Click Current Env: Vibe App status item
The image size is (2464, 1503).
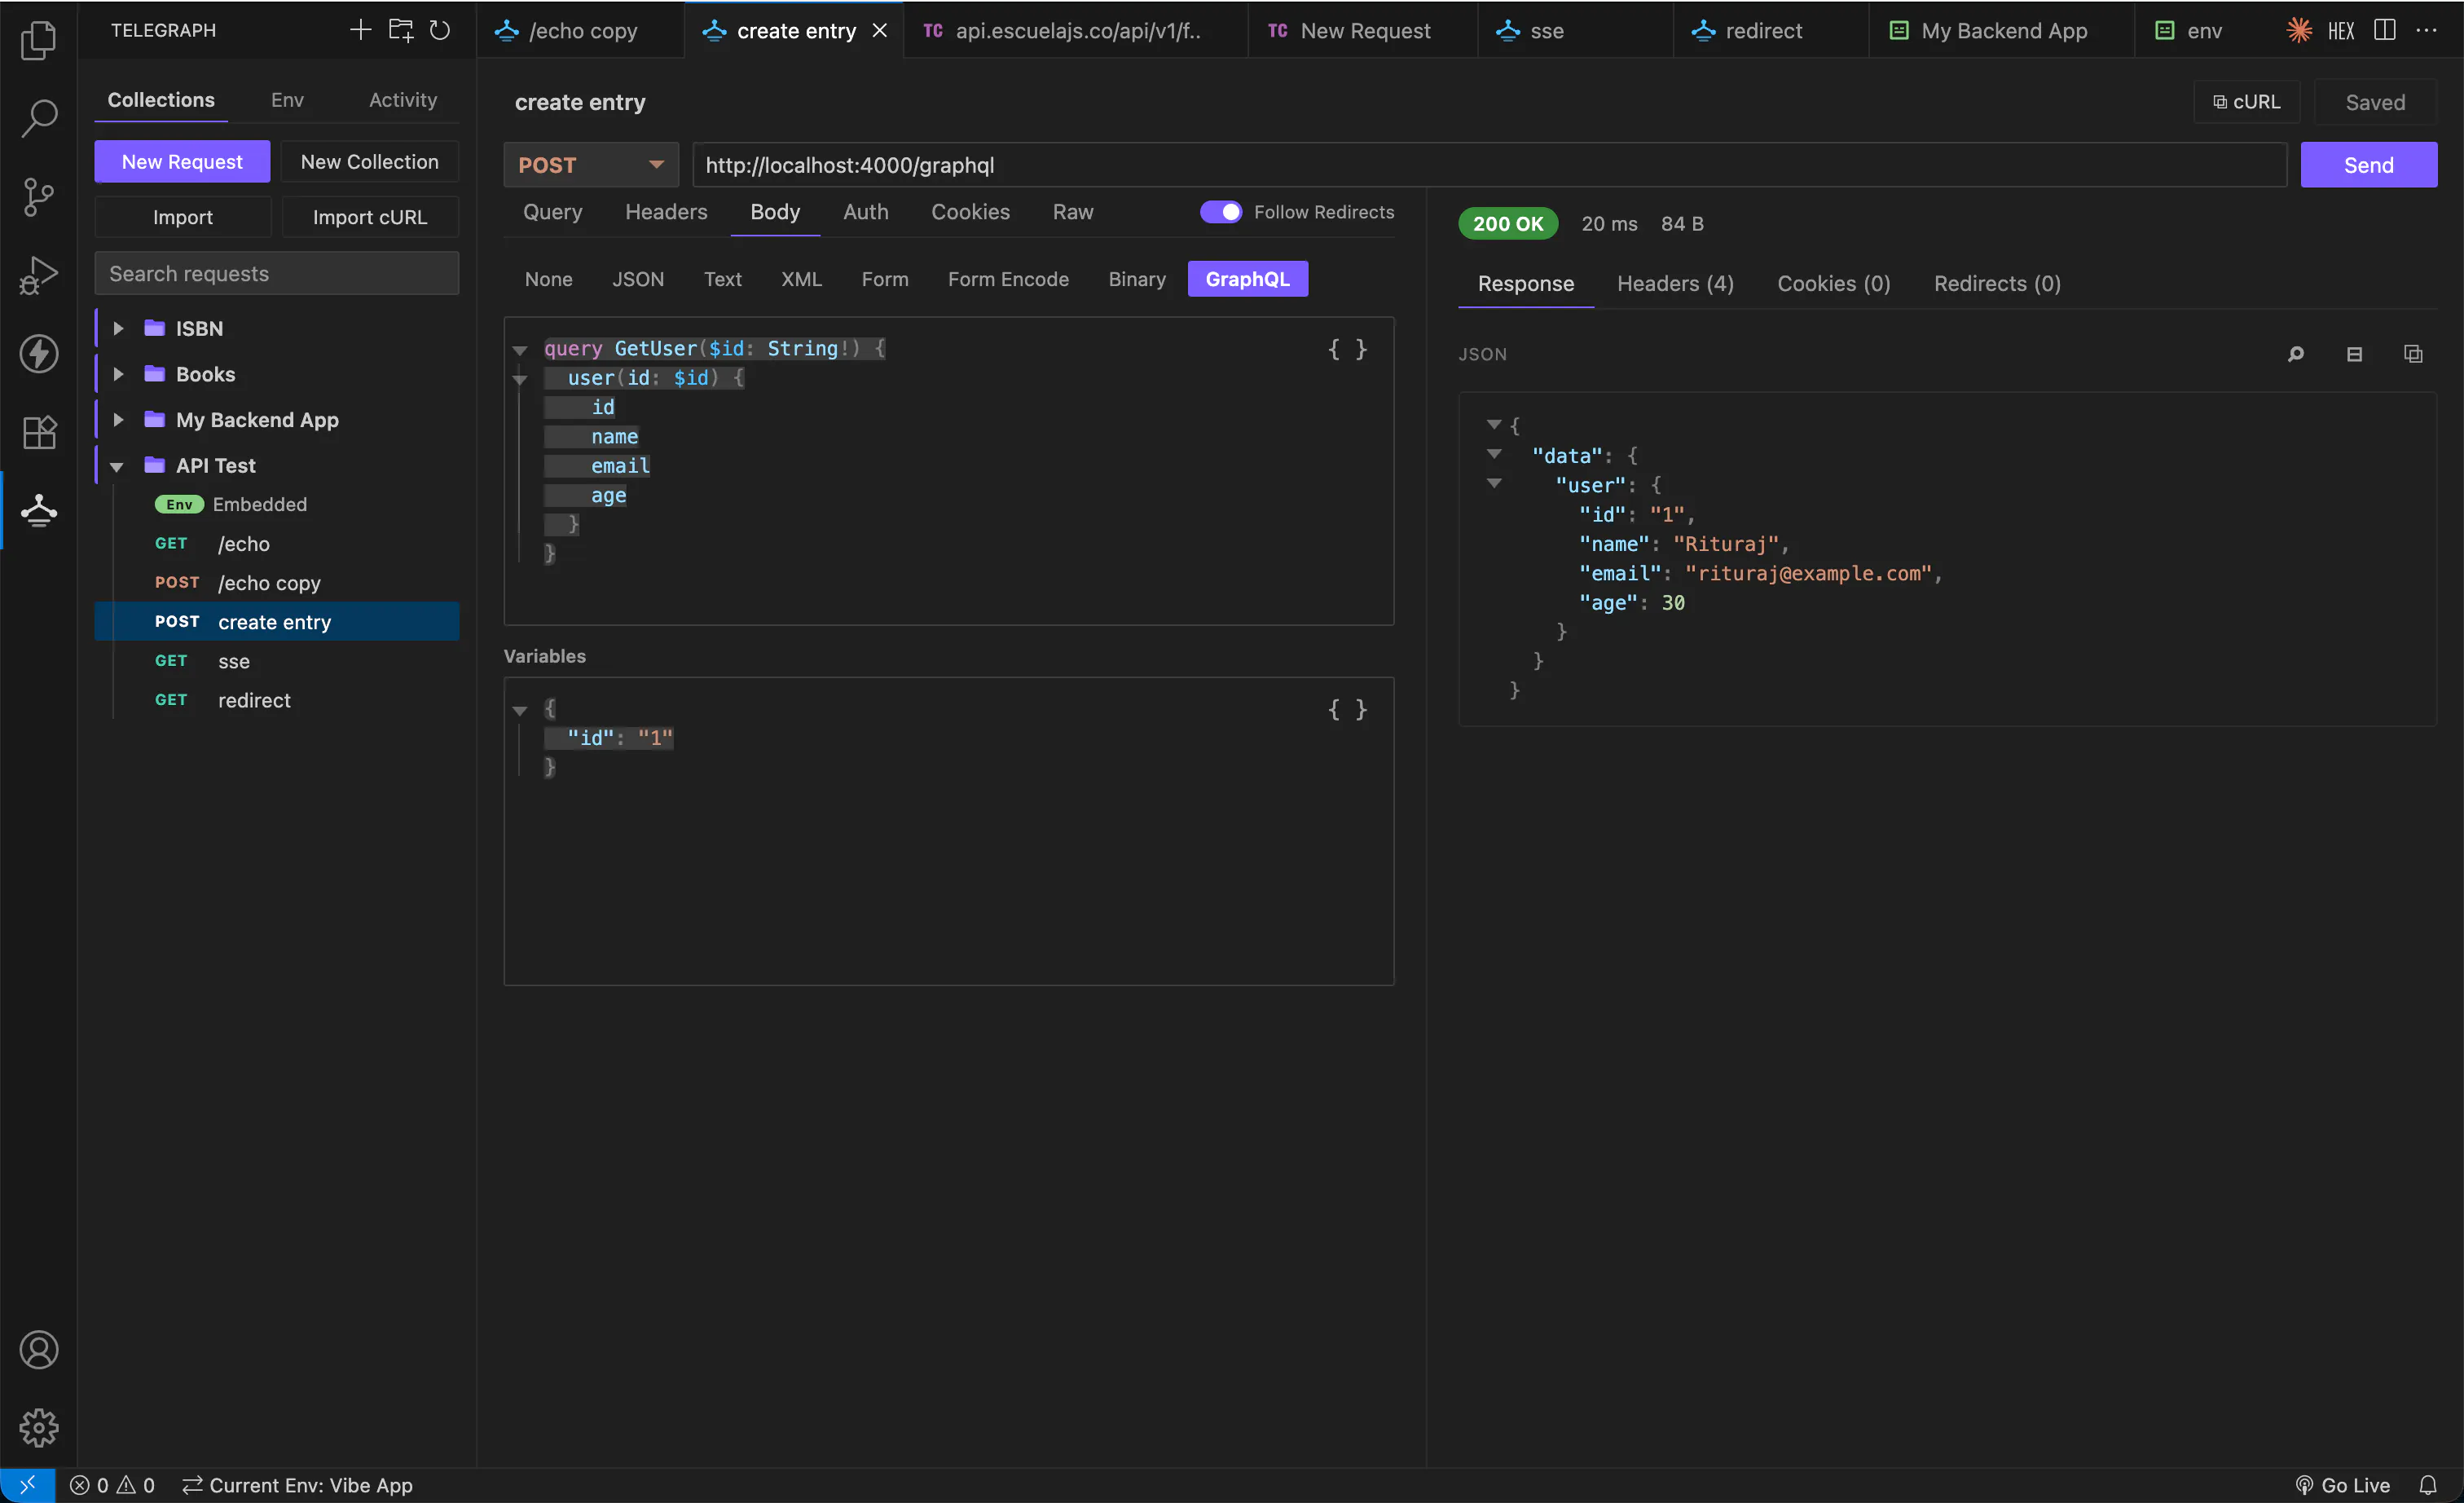[x=298, y=1485]
